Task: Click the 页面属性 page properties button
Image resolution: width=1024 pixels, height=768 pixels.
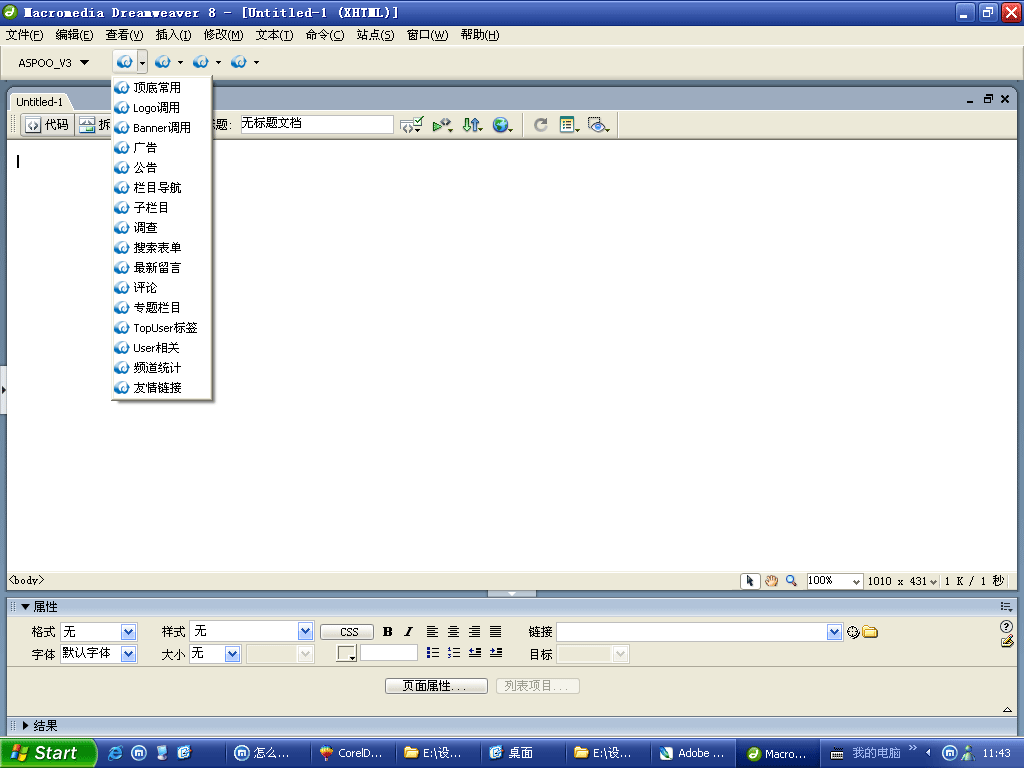Action: click(436, 686)
